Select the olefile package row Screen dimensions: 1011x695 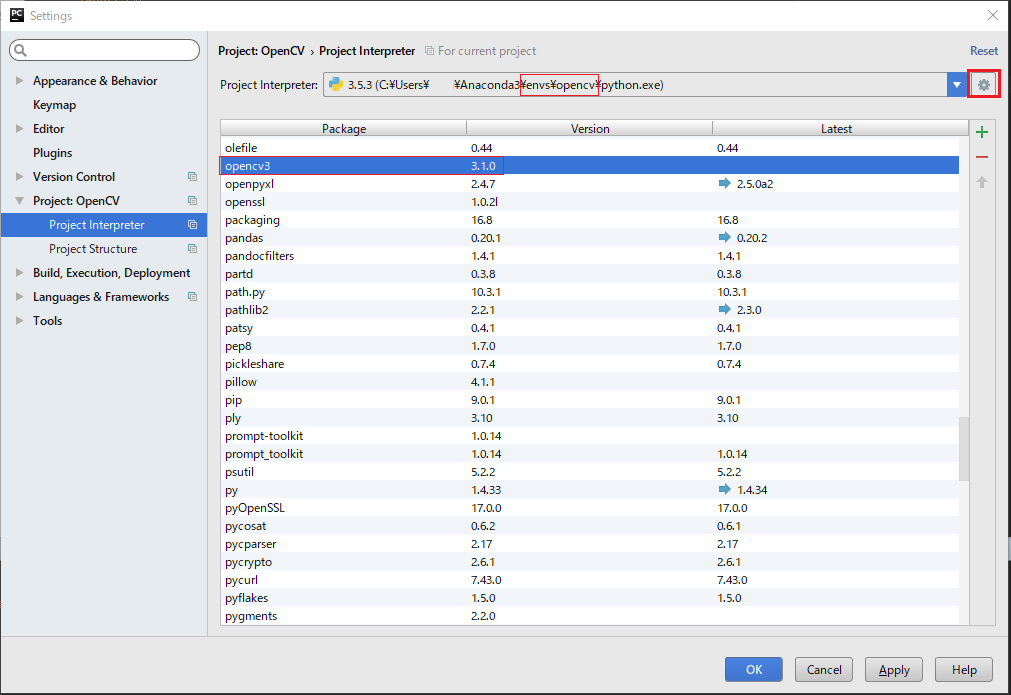[589, 148]
